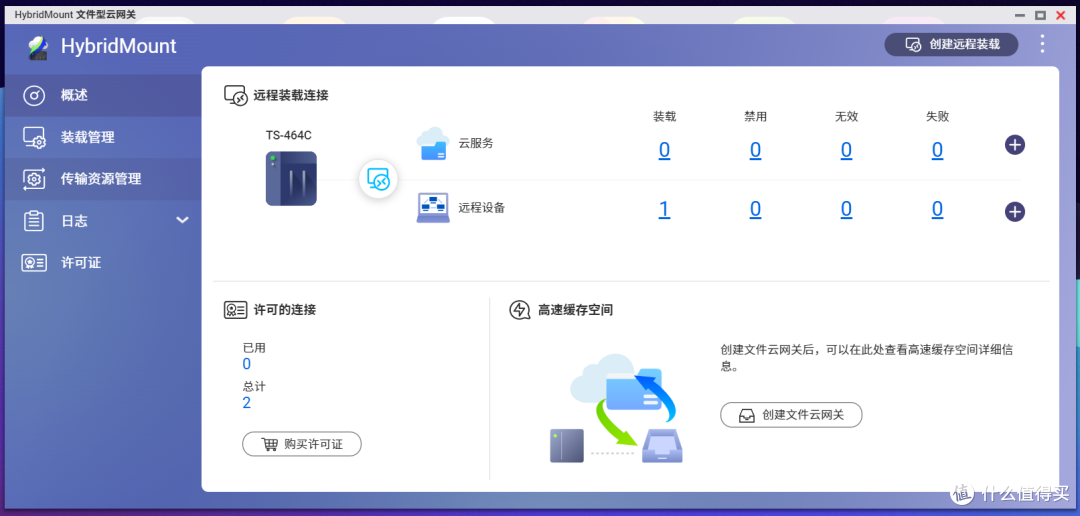
Task: Open the remote devices disabled (禁用) count 0
Action: click(756, 209)
